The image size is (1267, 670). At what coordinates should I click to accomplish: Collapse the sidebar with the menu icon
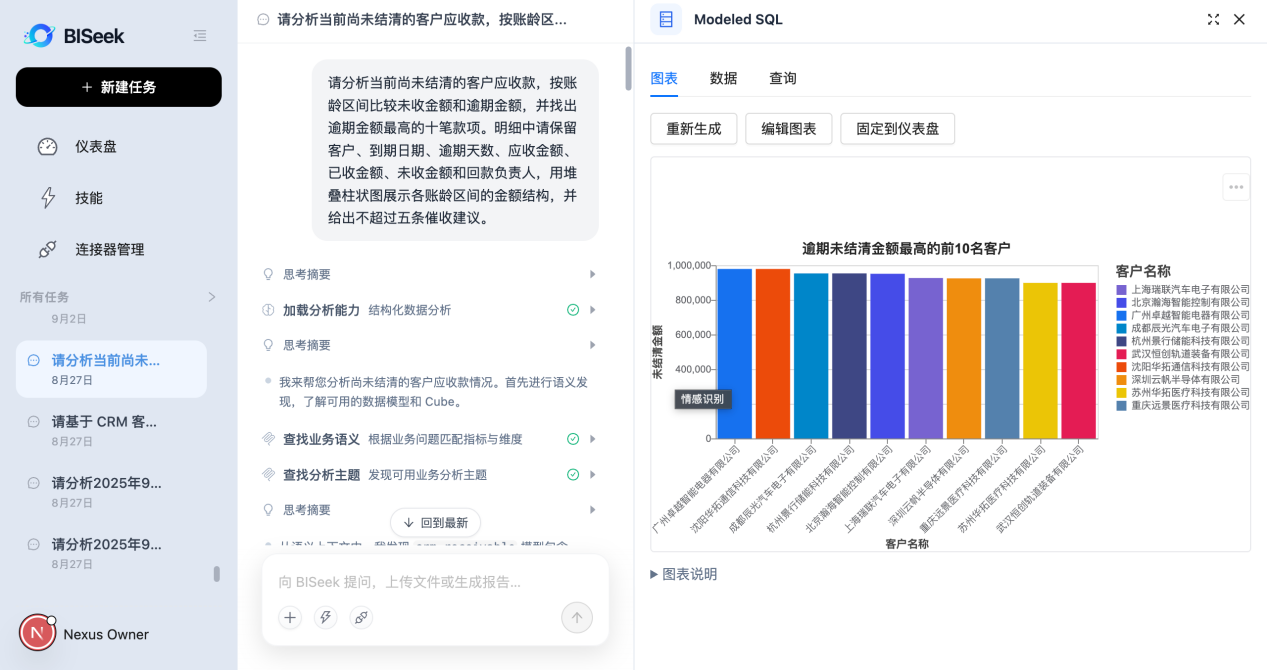click(200, 36)
